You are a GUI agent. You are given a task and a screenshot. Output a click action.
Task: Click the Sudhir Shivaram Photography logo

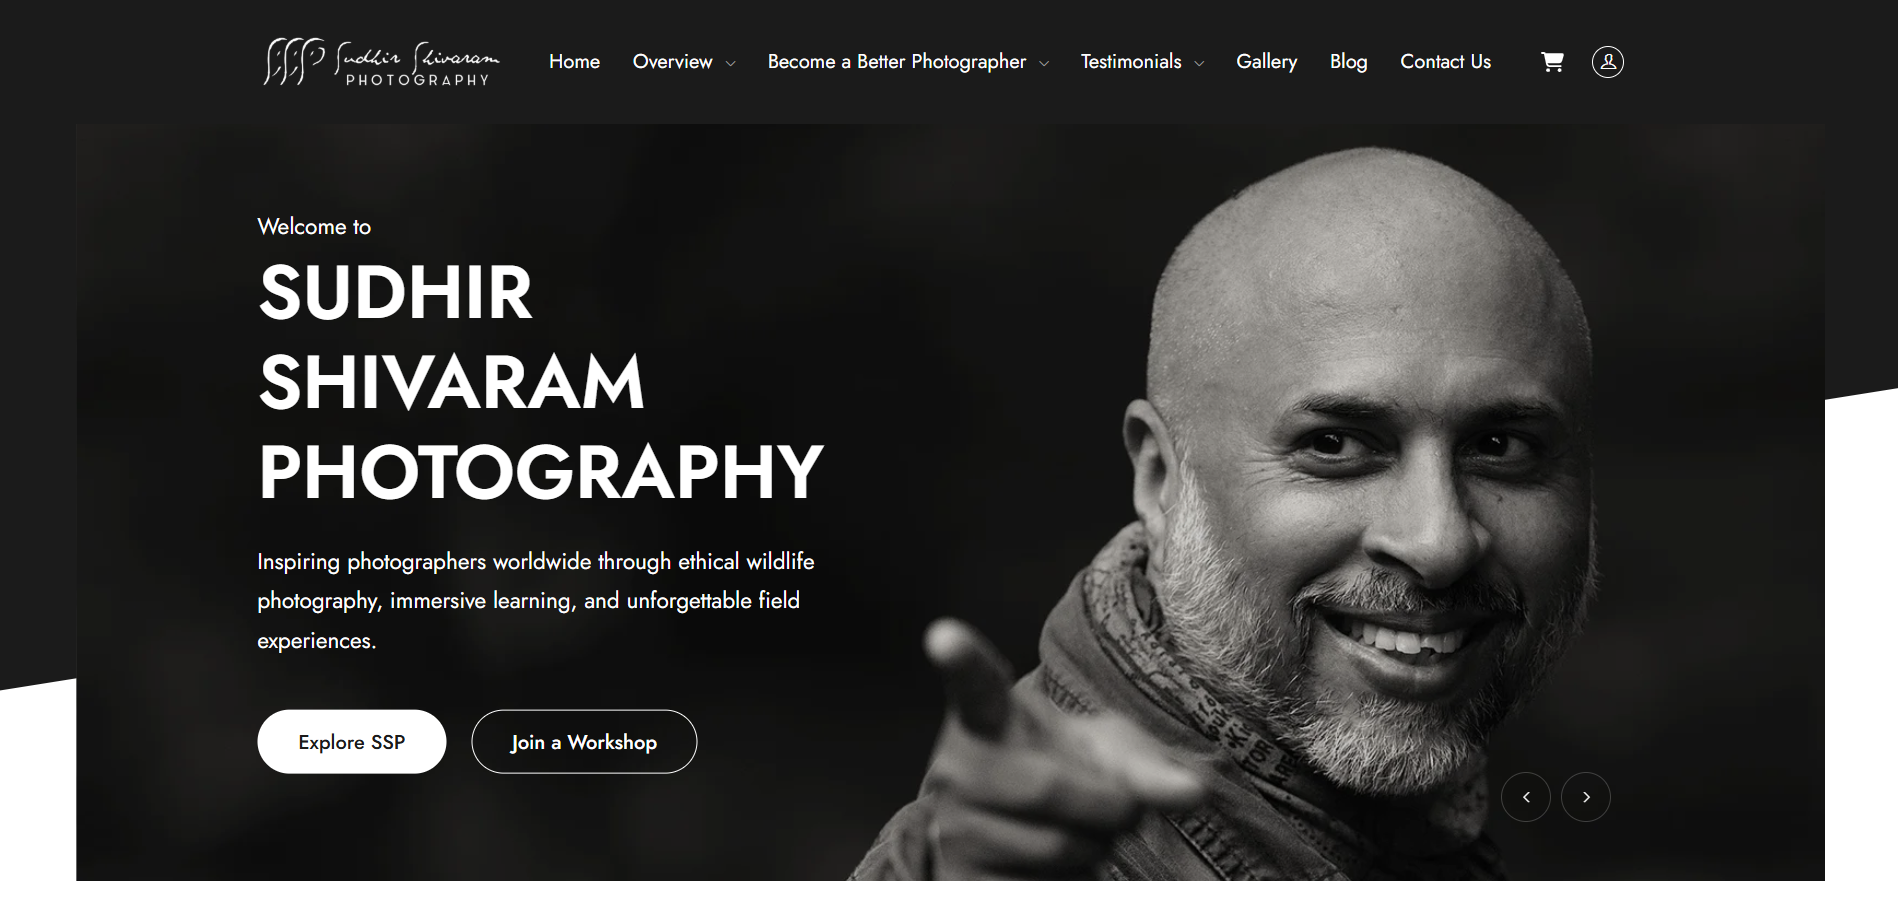point(381,62)
